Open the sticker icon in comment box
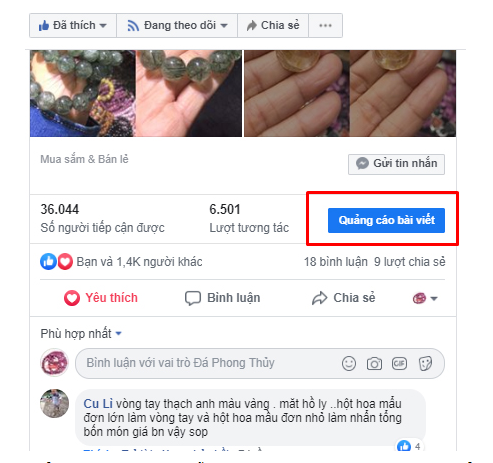The width and height of the screenshot is (493, 463). [x=425, y=363]
